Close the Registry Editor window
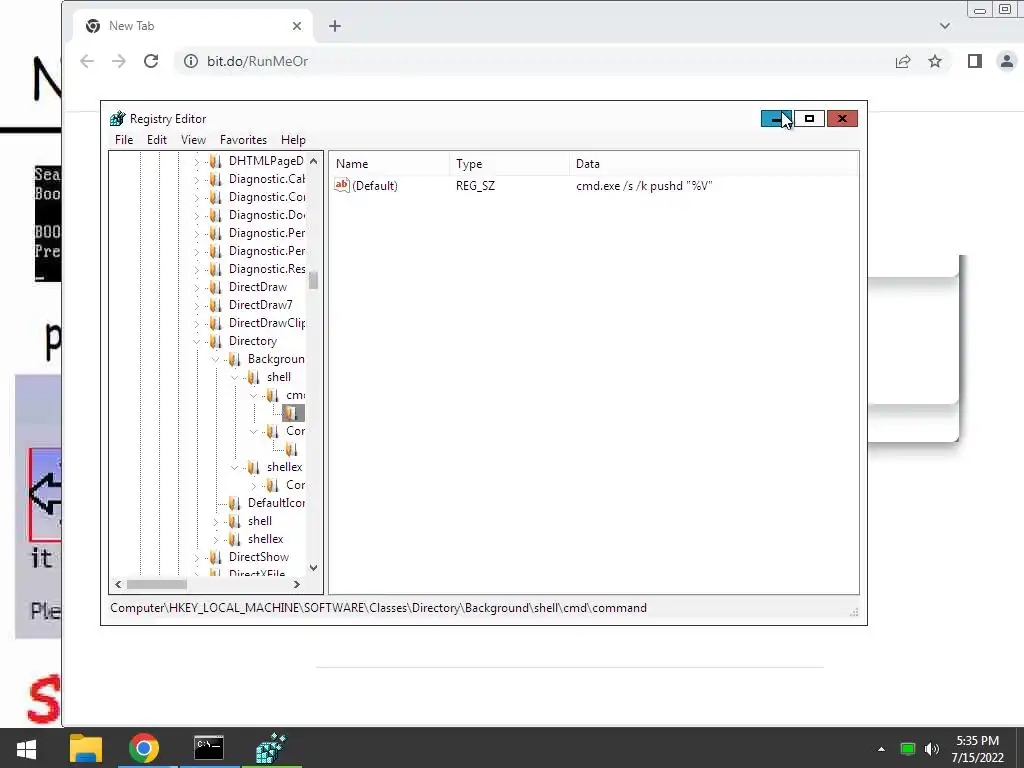The image size is (1024, 768). tap(842, 119)
